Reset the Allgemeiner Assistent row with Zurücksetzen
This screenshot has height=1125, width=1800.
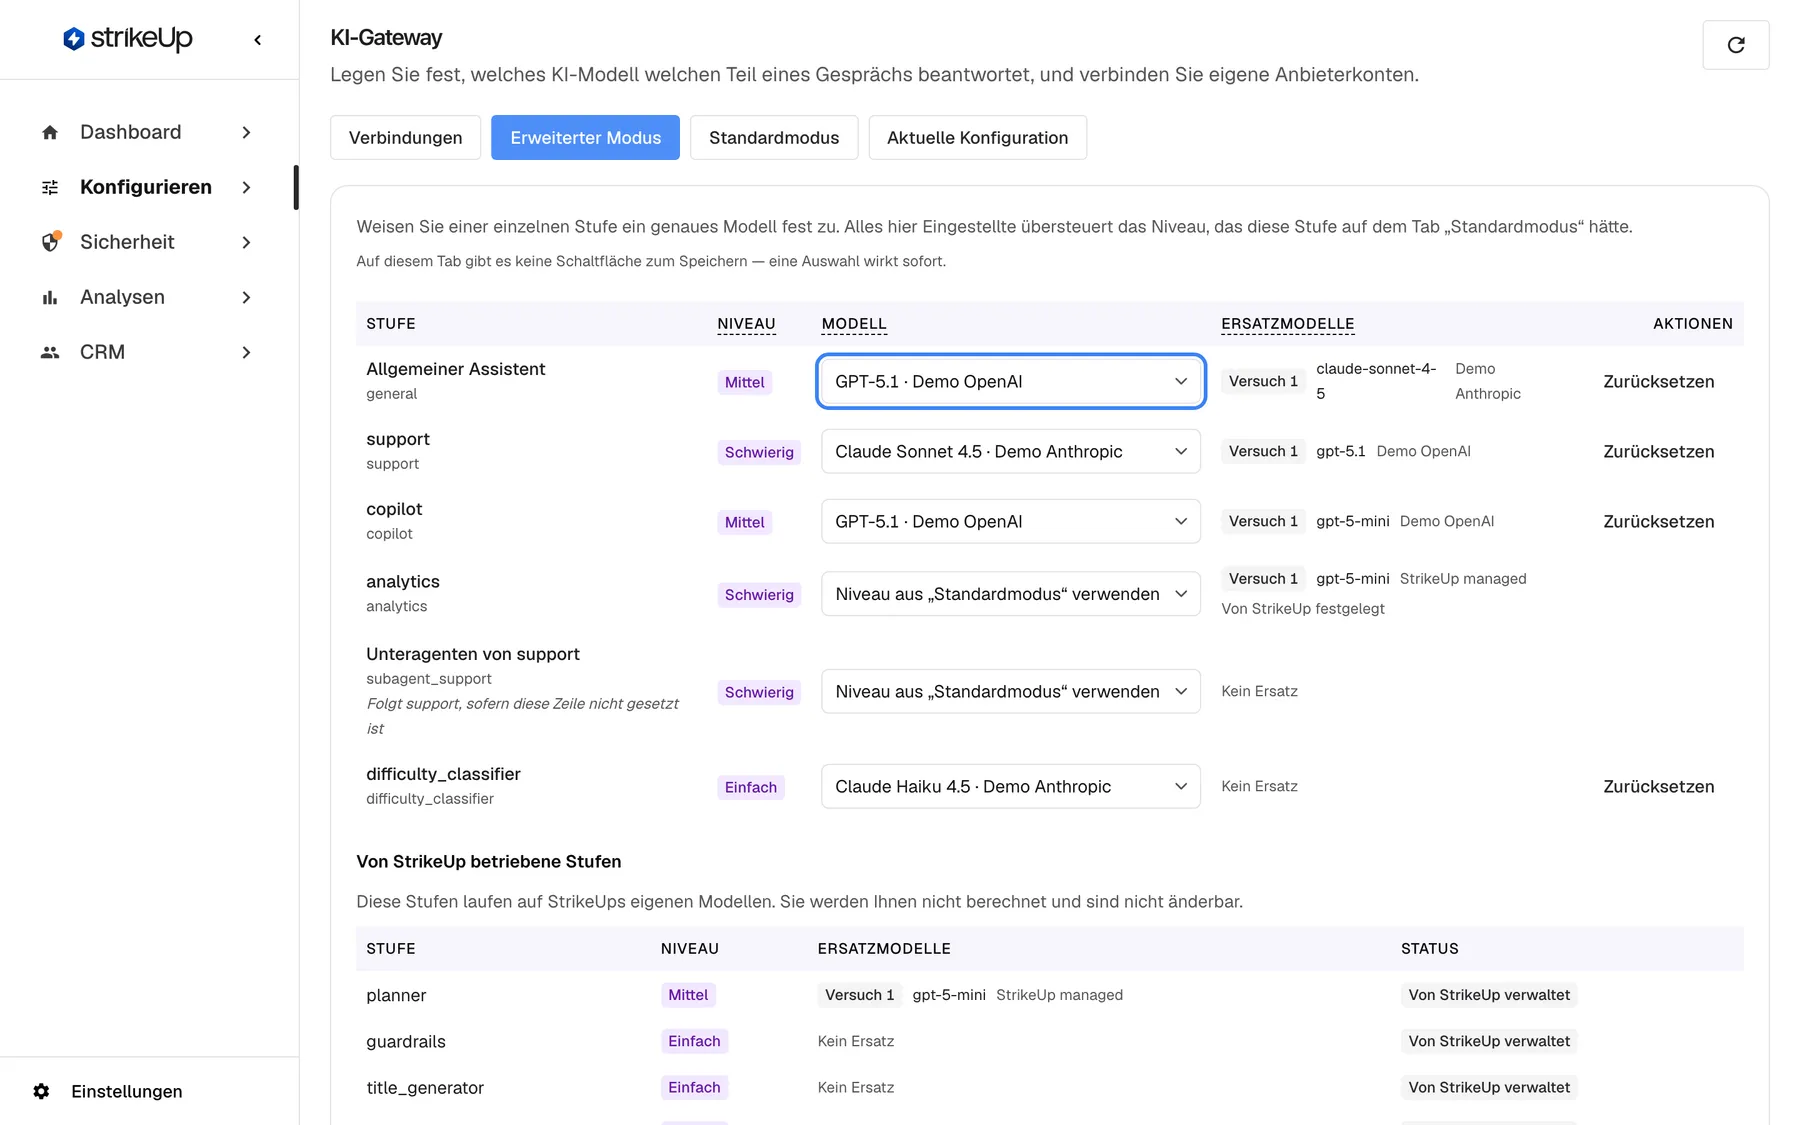pyautogui.click(x=1658, y=381)
